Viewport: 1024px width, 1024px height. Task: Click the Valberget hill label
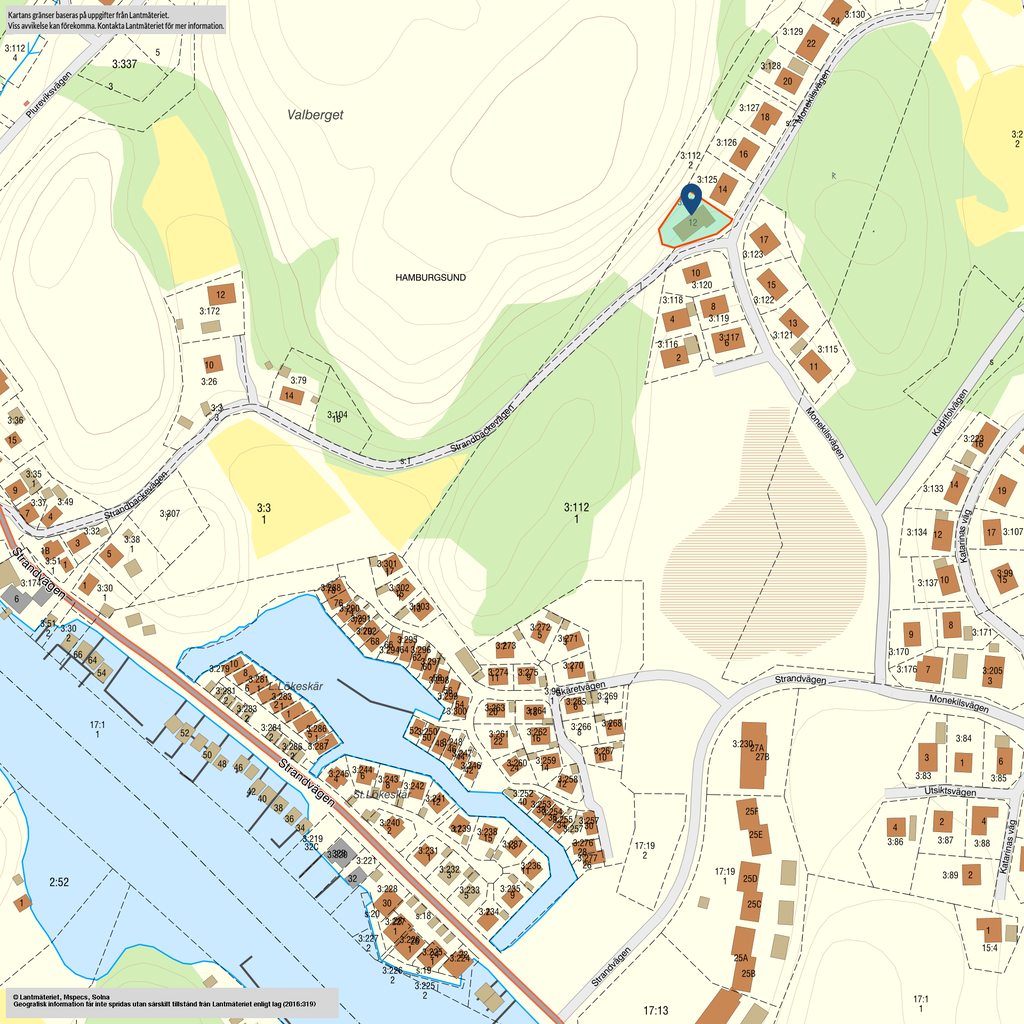click(x=315, y=115)
